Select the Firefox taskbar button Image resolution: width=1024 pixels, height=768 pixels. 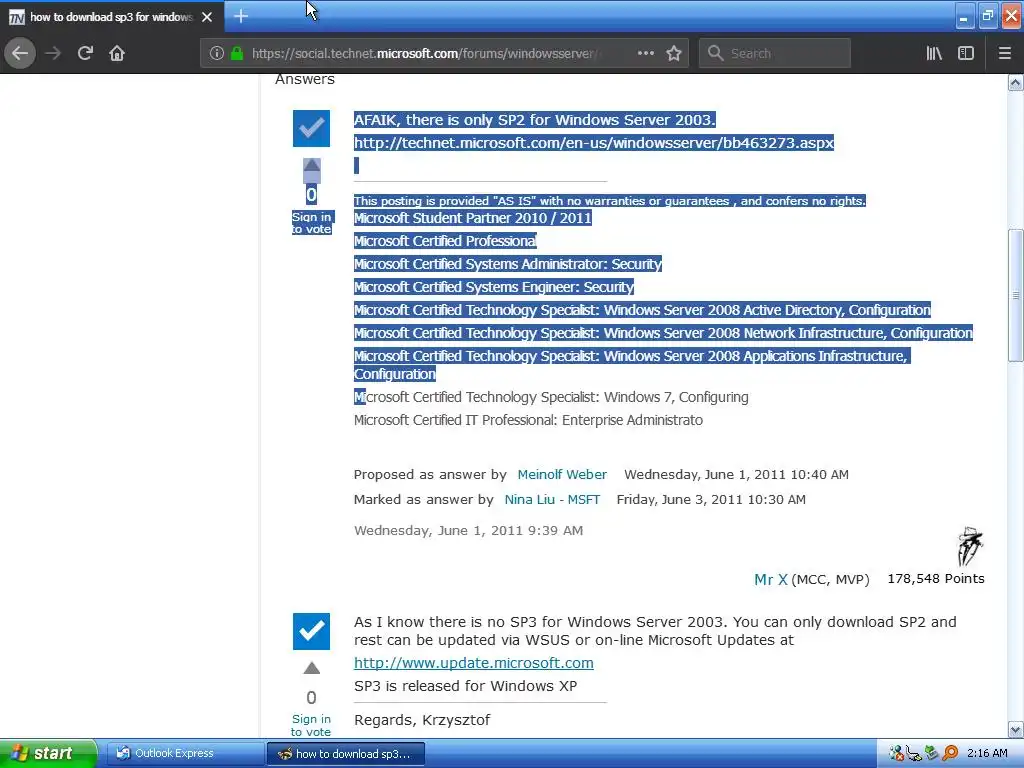[x=345, y=754]
